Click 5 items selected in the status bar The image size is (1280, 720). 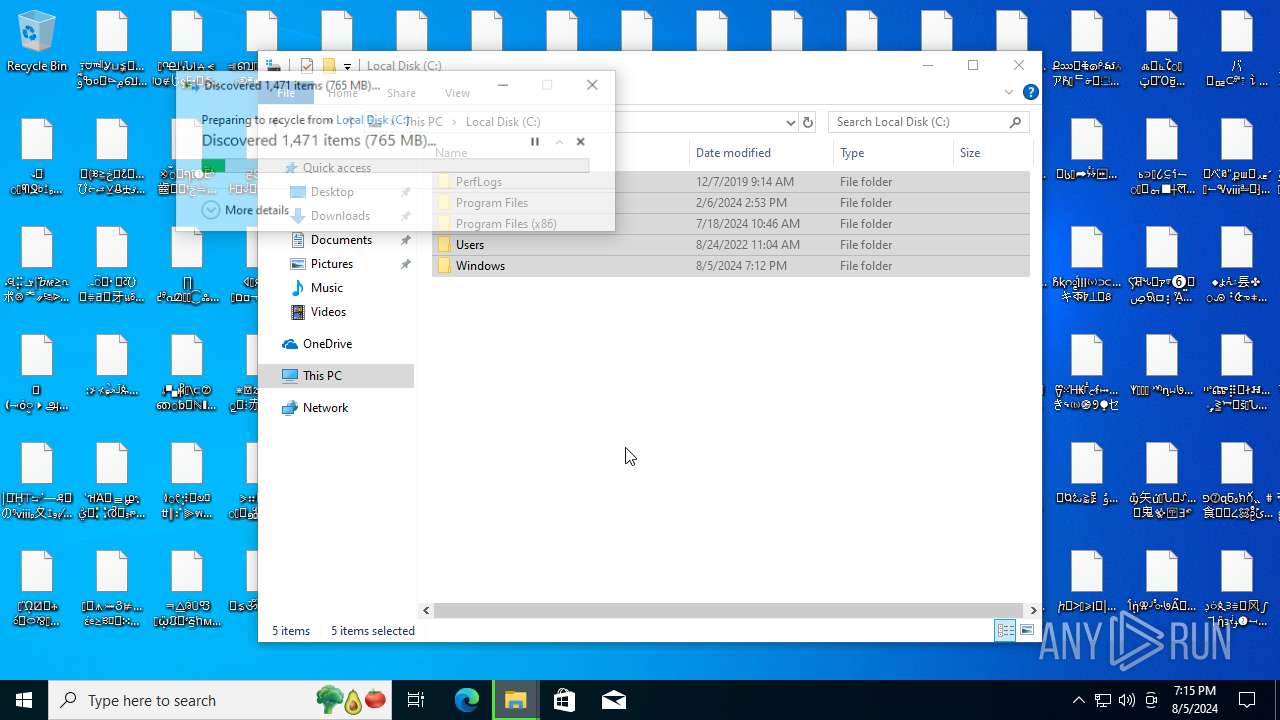(x=373, y=631)
